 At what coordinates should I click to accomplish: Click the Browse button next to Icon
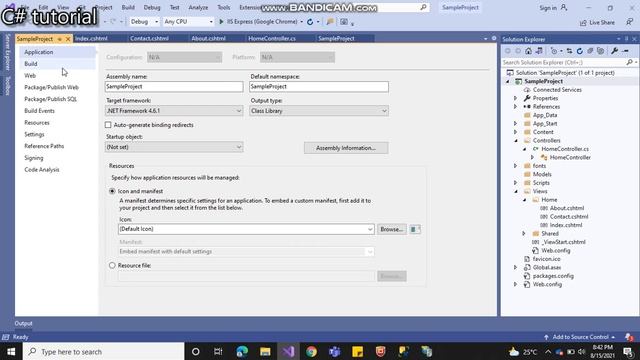(x=391, y=229)
